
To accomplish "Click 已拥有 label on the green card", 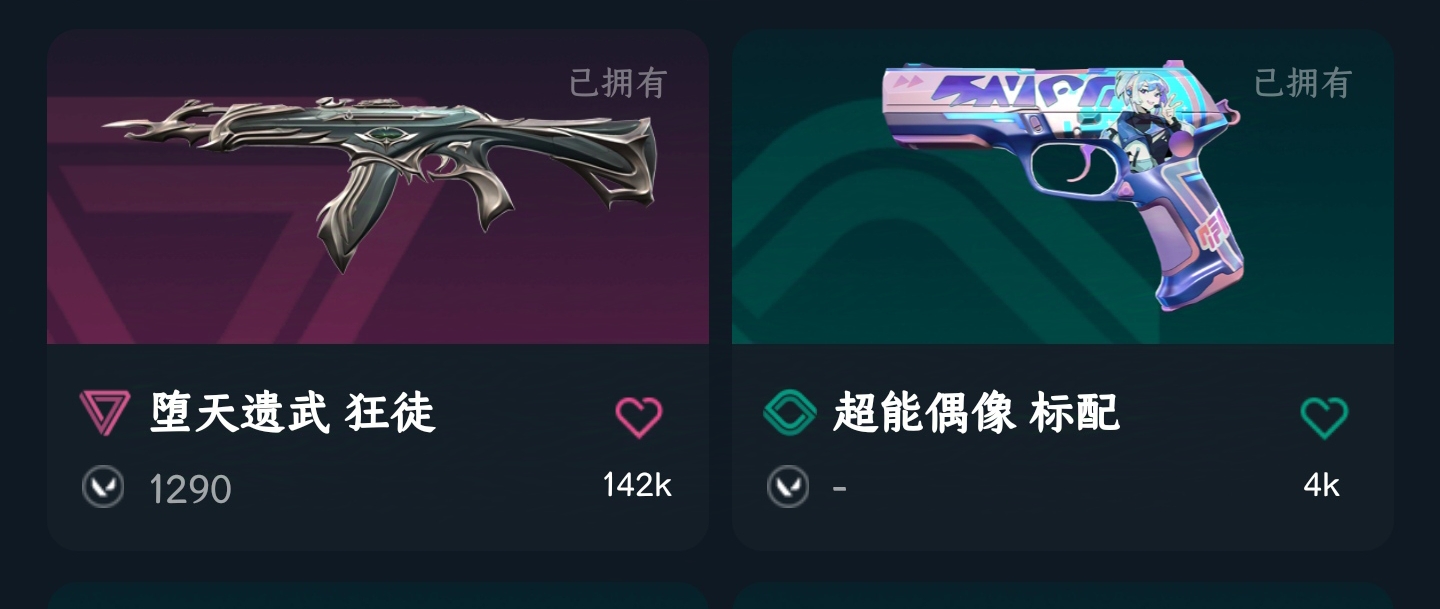I will 1303,83.
